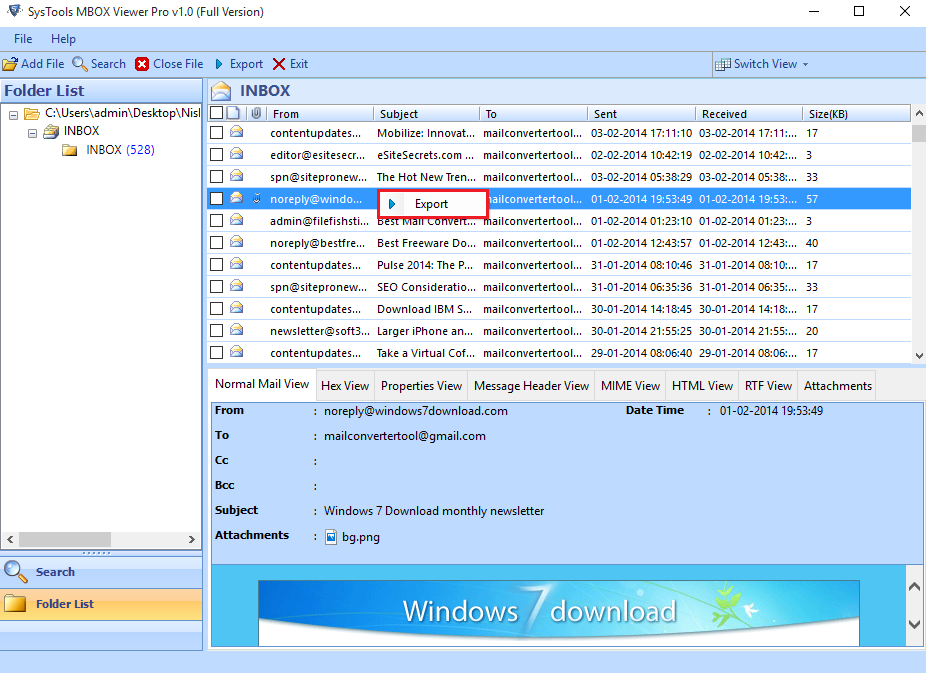Switch to MIME View tab
The image size is (926, 673).
click(x=630, y=386)
